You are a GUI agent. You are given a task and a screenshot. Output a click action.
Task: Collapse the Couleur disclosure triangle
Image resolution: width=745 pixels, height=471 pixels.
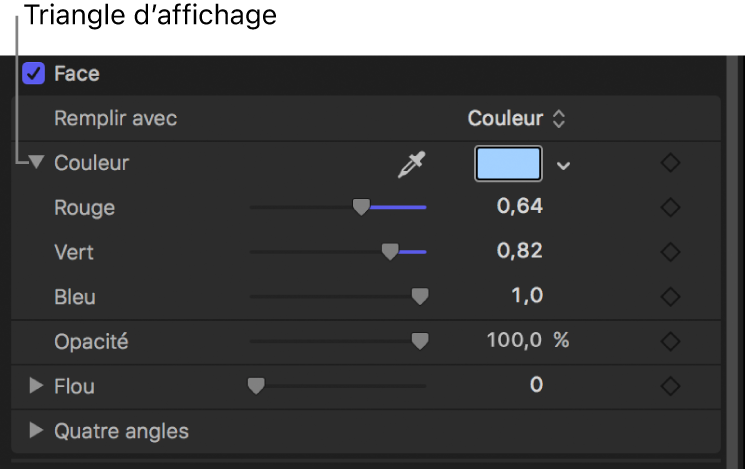[x=37, y=162]
